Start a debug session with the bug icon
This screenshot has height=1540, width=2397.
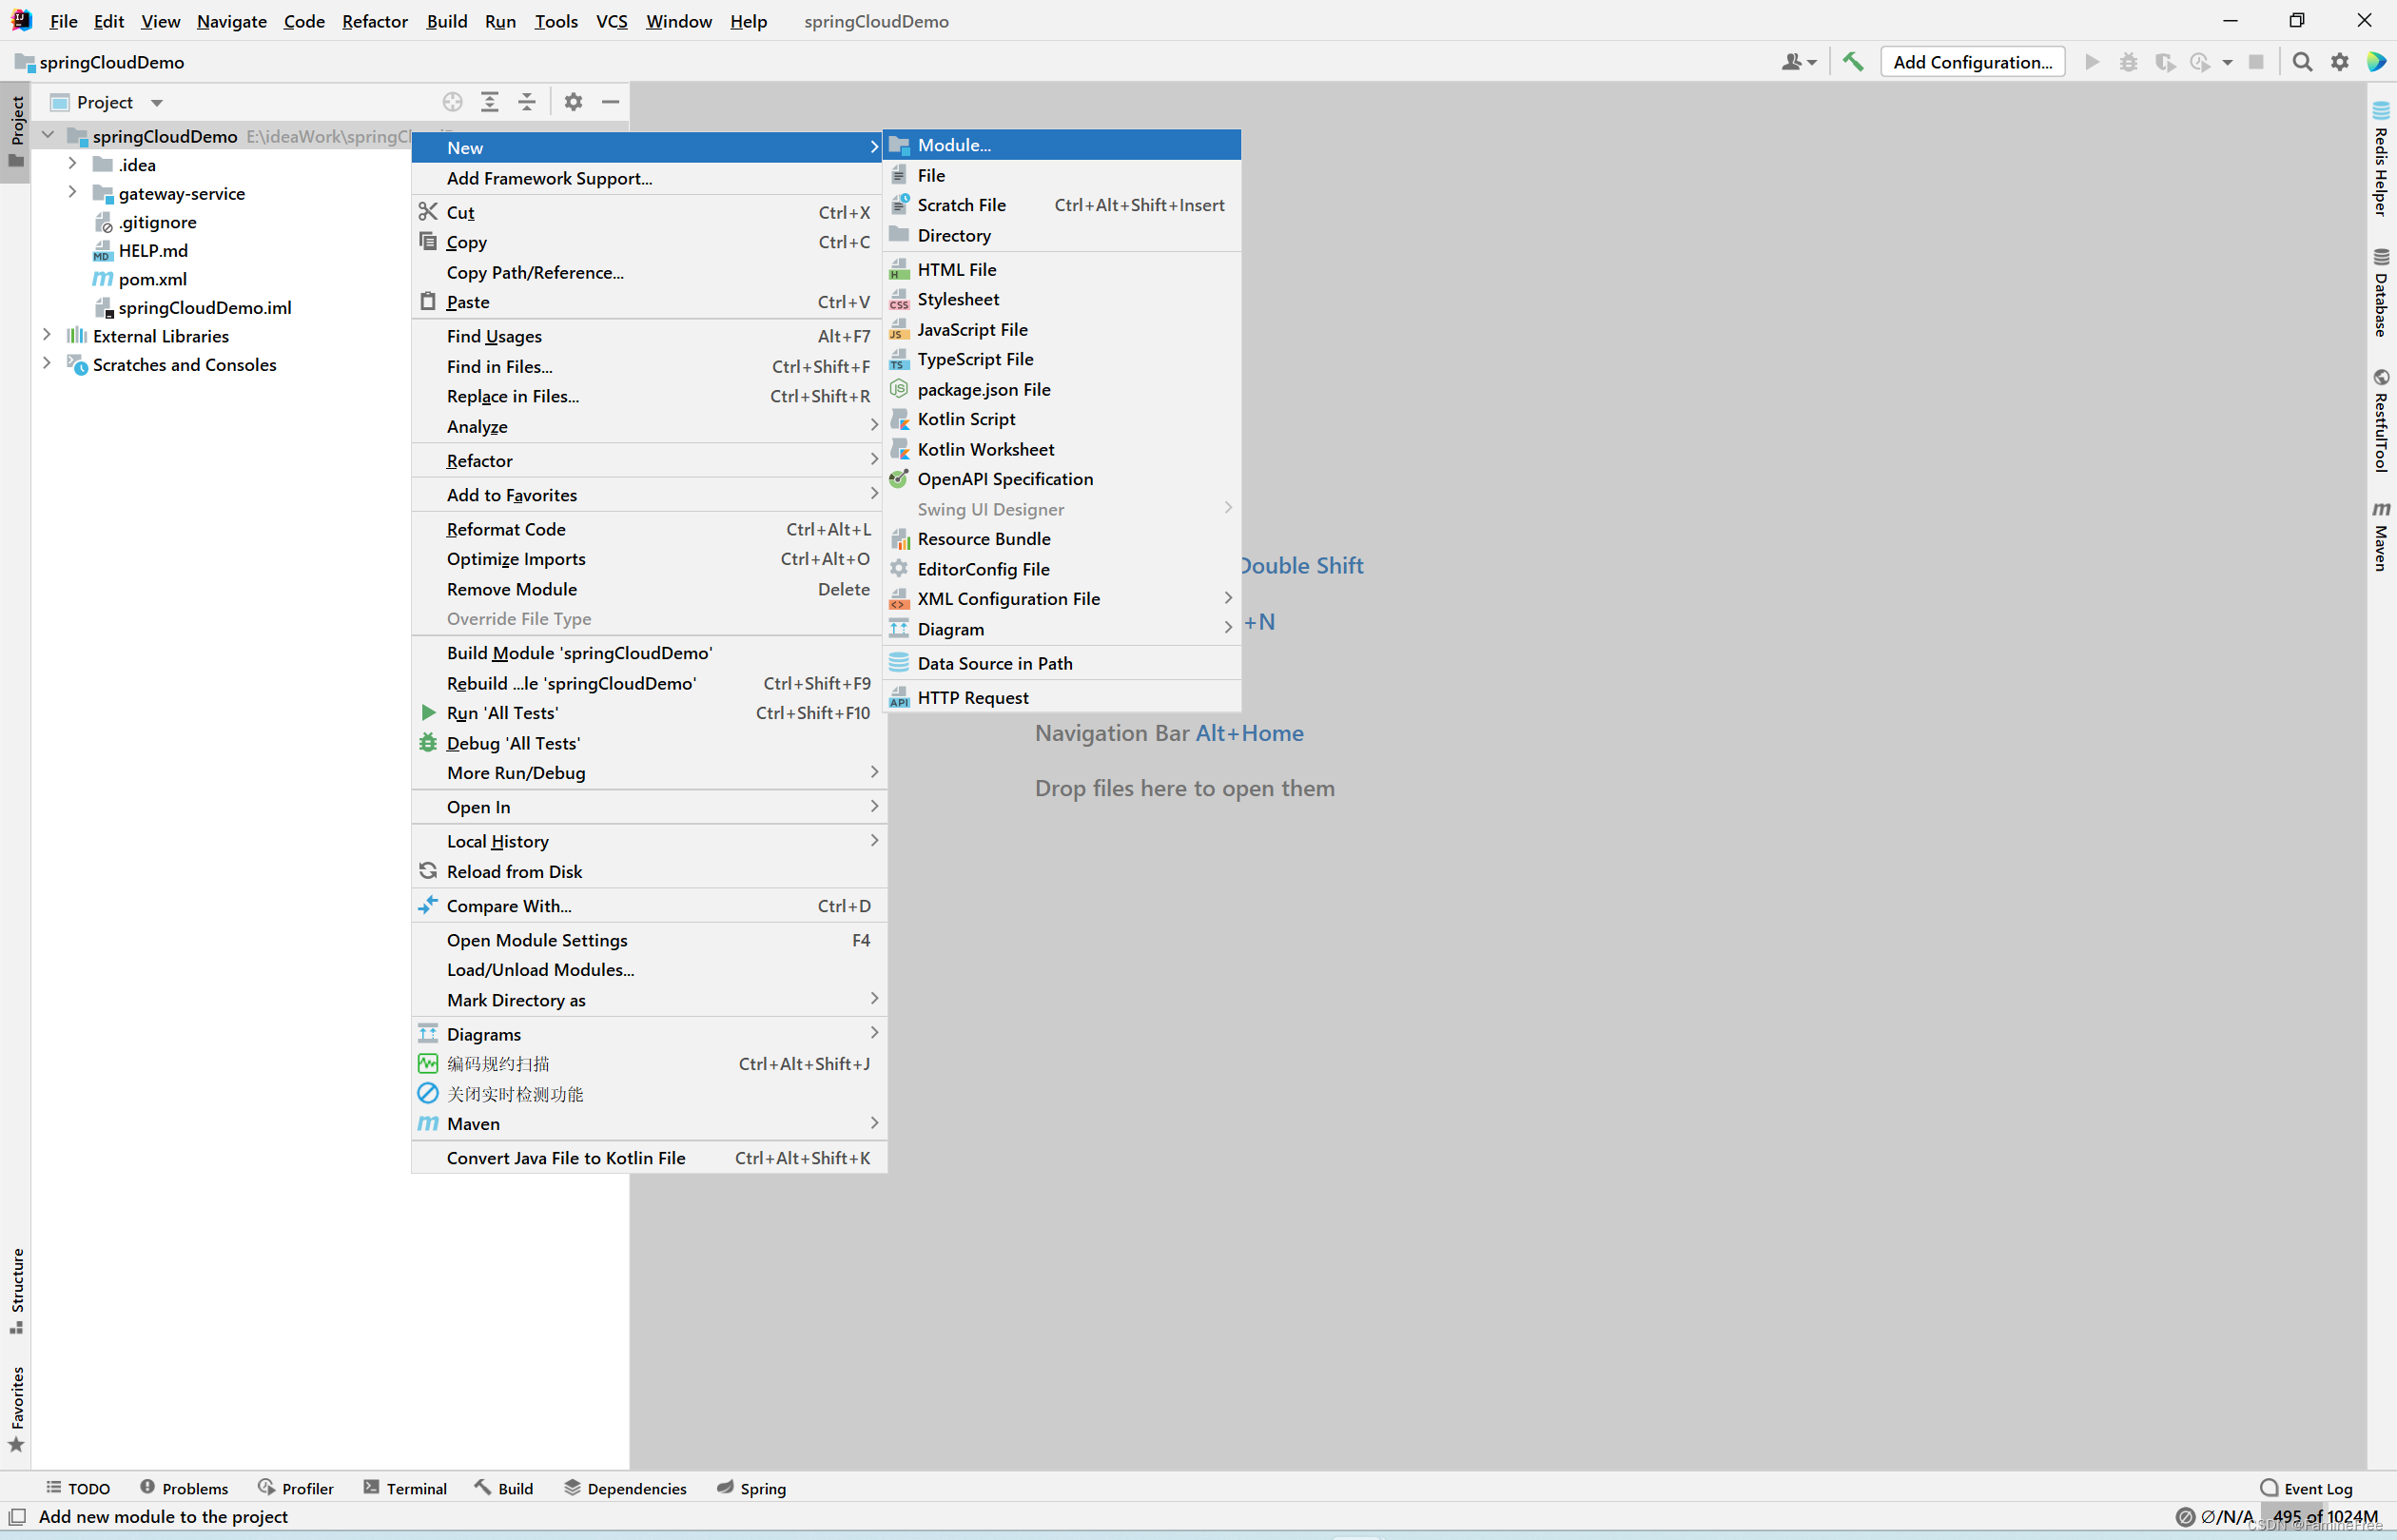[2128, 61]
